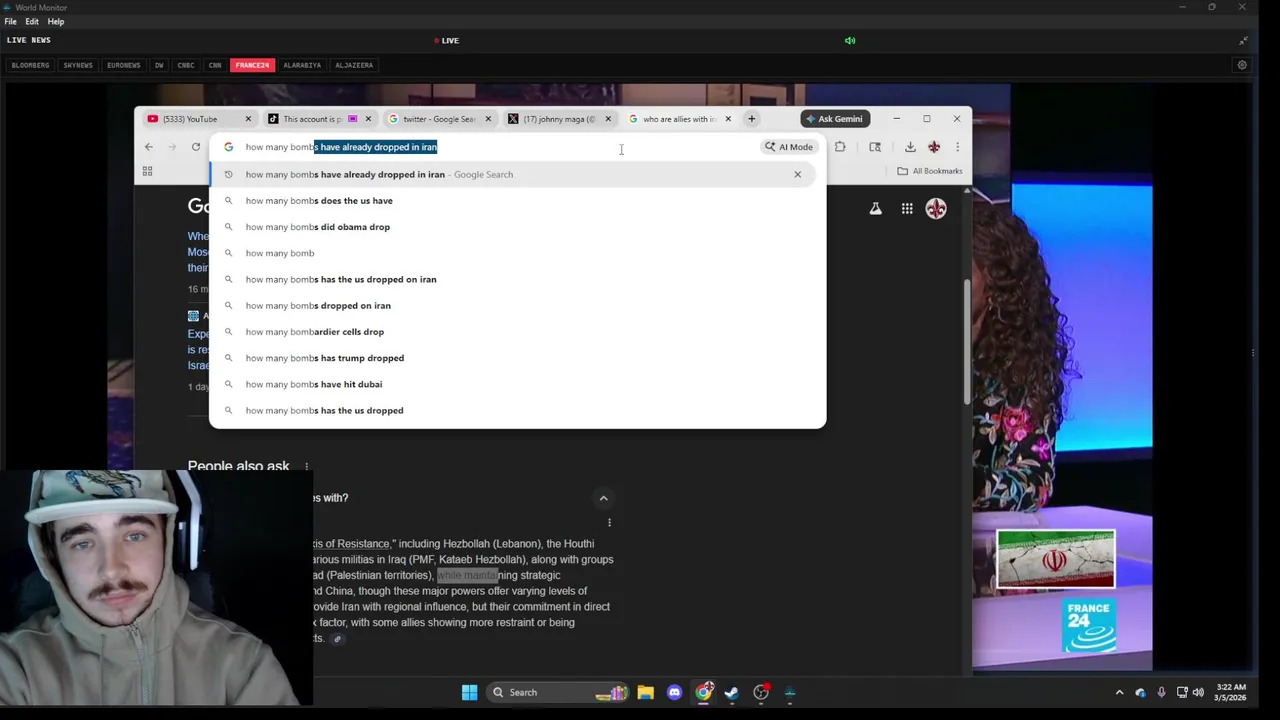Switch to AI Mode in the omnibox
The width and height of the screenshot is (1280, 720).
[x=789, y=147]
